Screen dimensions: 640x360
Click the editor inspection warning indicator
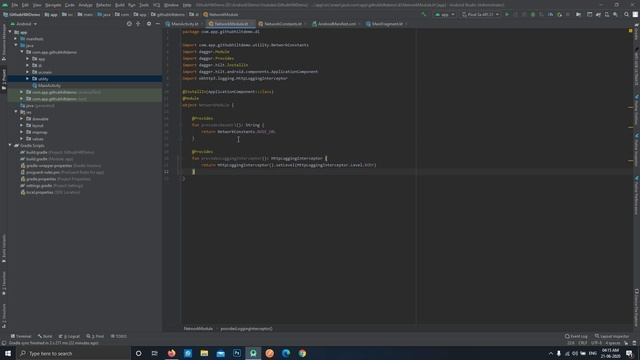pos(631,31)
